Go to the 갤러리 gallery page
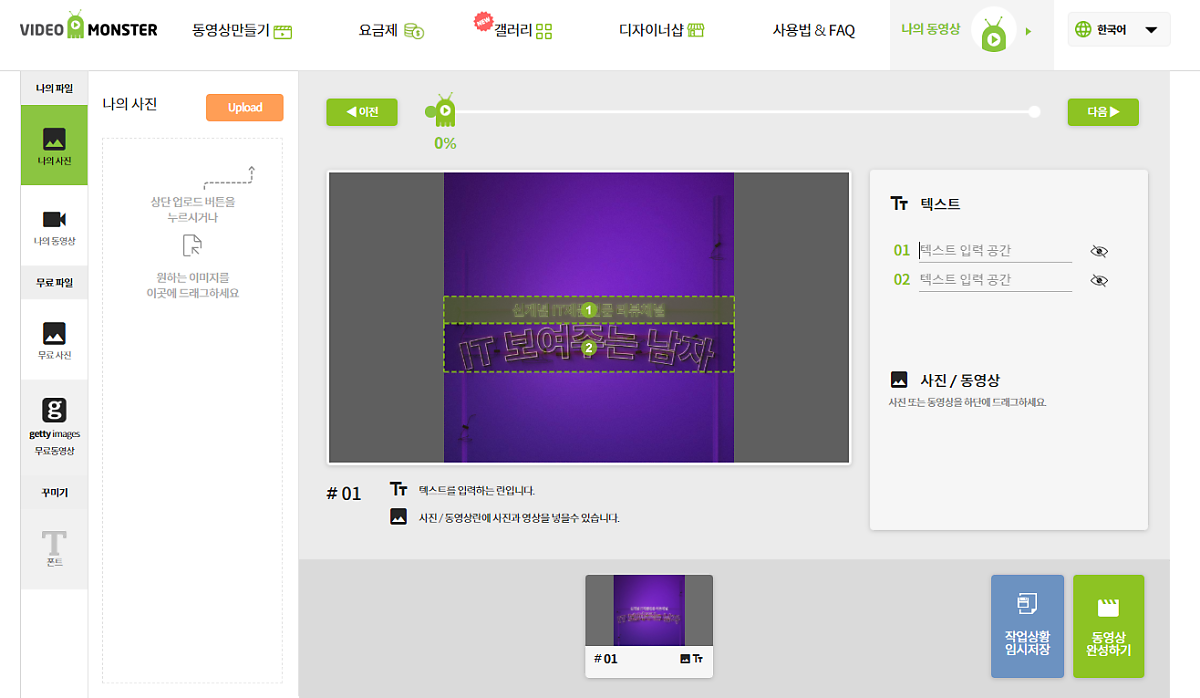Image resolution: width=1200 pixels, height=698 pixels. [522, 31]
